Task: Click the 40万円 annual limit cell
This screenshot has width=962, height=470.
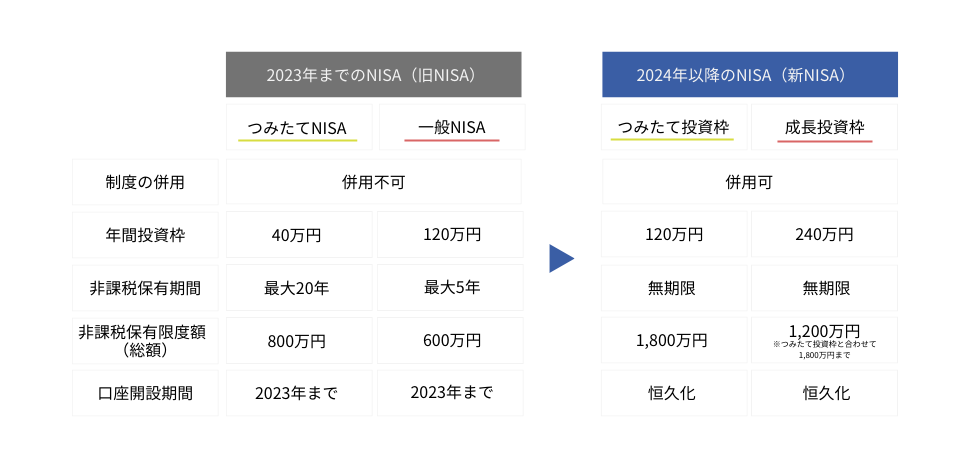Action: [299, 234]
